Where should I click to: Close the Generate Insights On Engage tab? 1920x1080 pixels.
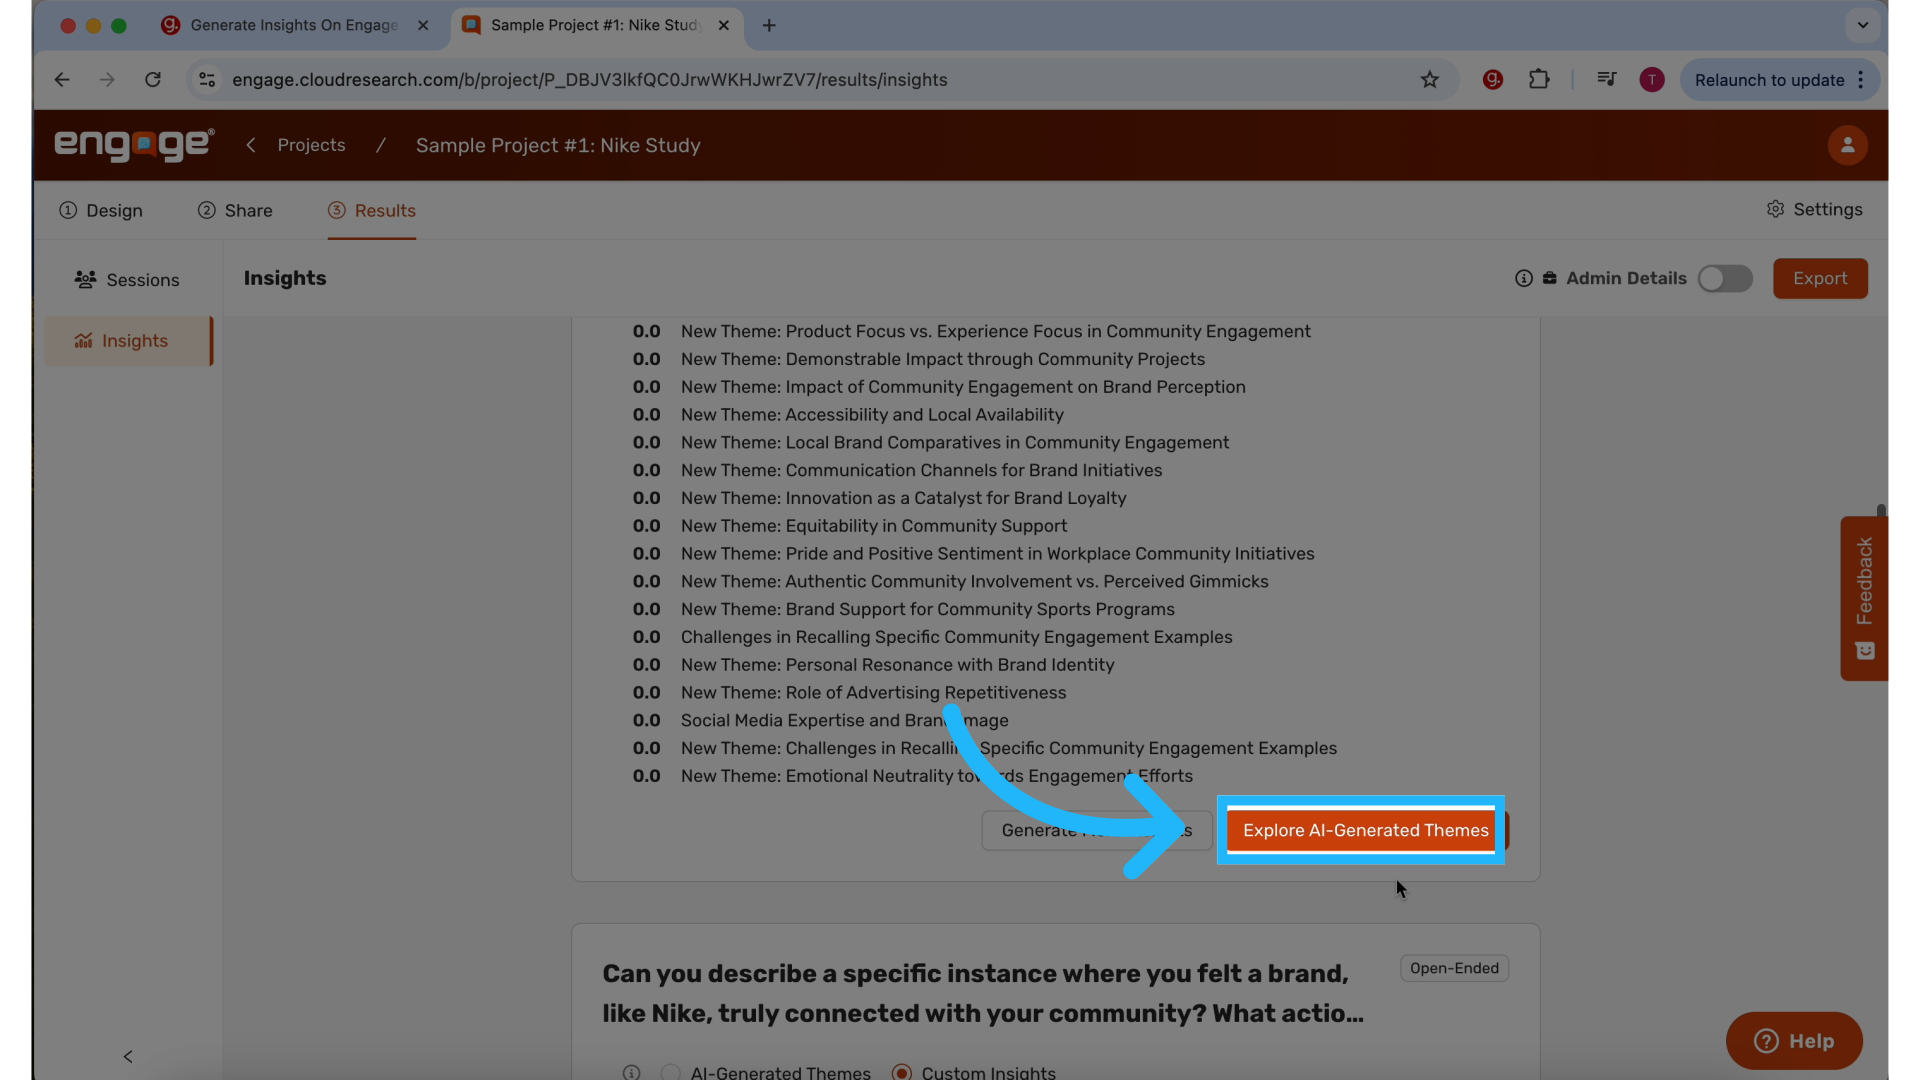click(x=423, y=25)
